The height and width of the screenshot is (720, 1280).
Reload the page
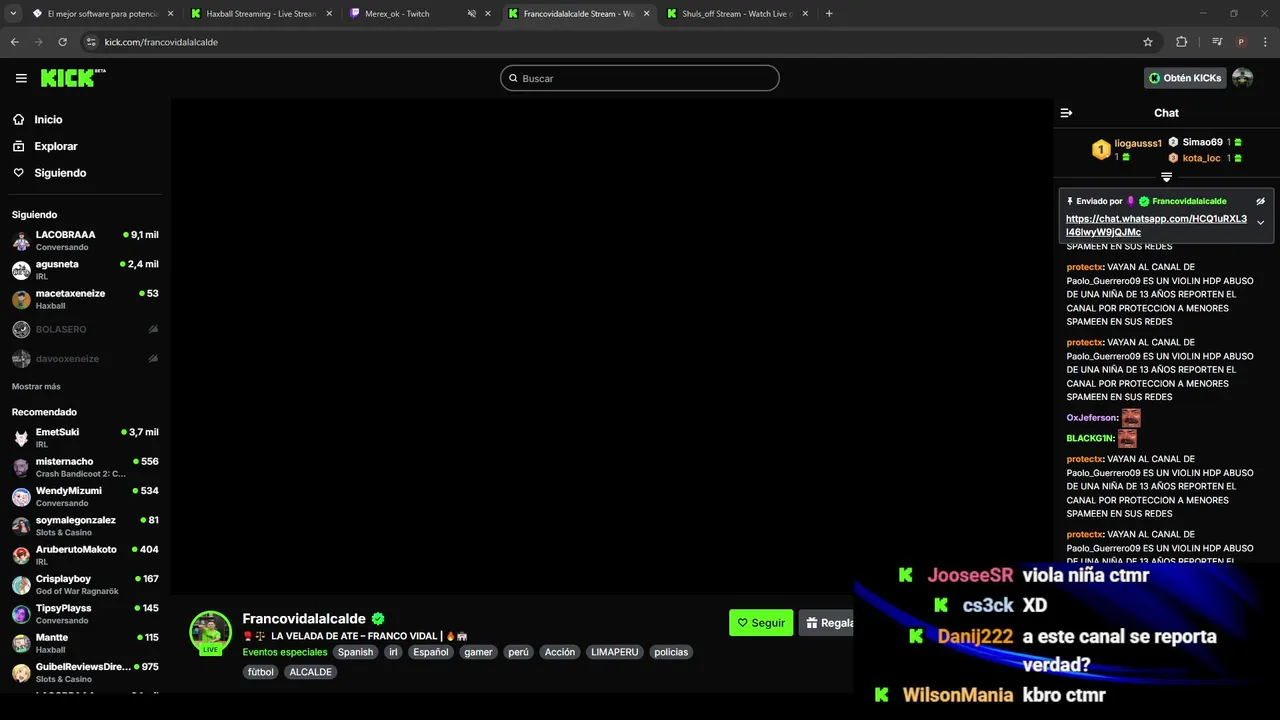click(x=62, y=42)
